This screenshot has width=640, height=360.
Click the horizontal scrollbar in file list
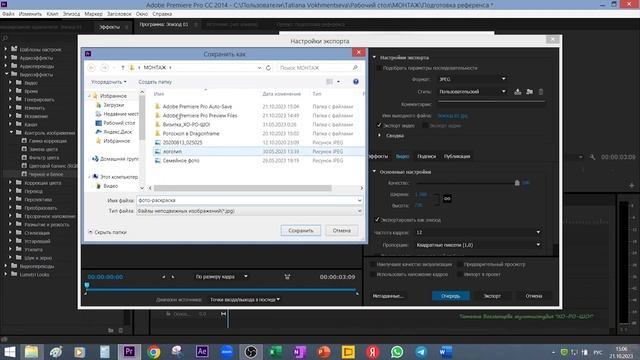pos(243,188)
